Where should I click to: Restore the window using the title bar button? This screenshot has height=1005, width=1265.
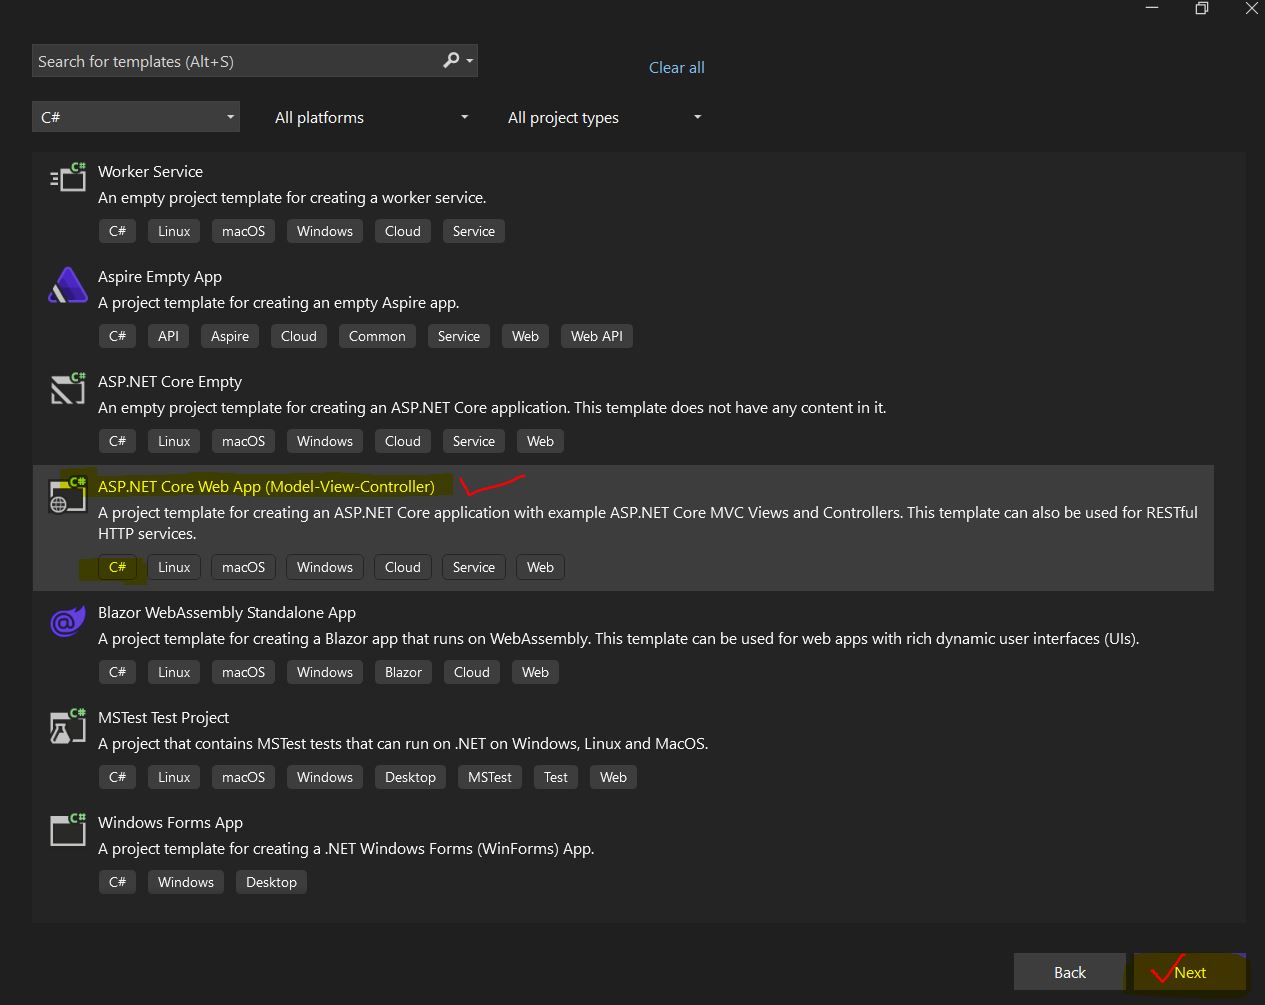pos(1202,8)
